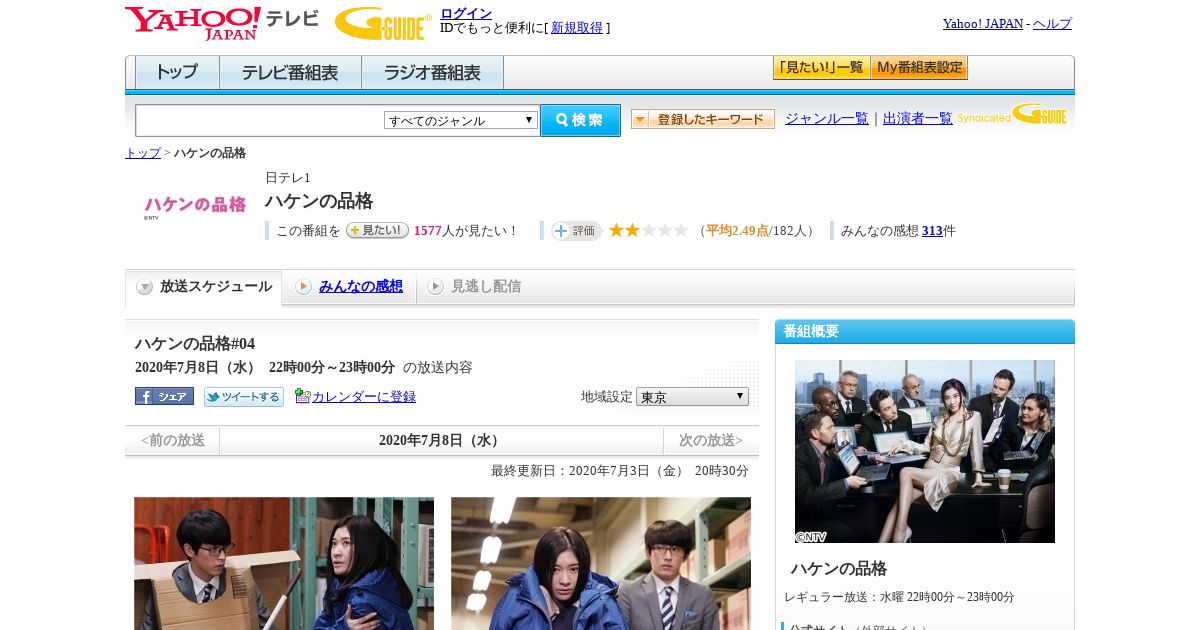Share on Facebook with シェア button
Screen dimensions: 1200x630
(x=164, y=396)
